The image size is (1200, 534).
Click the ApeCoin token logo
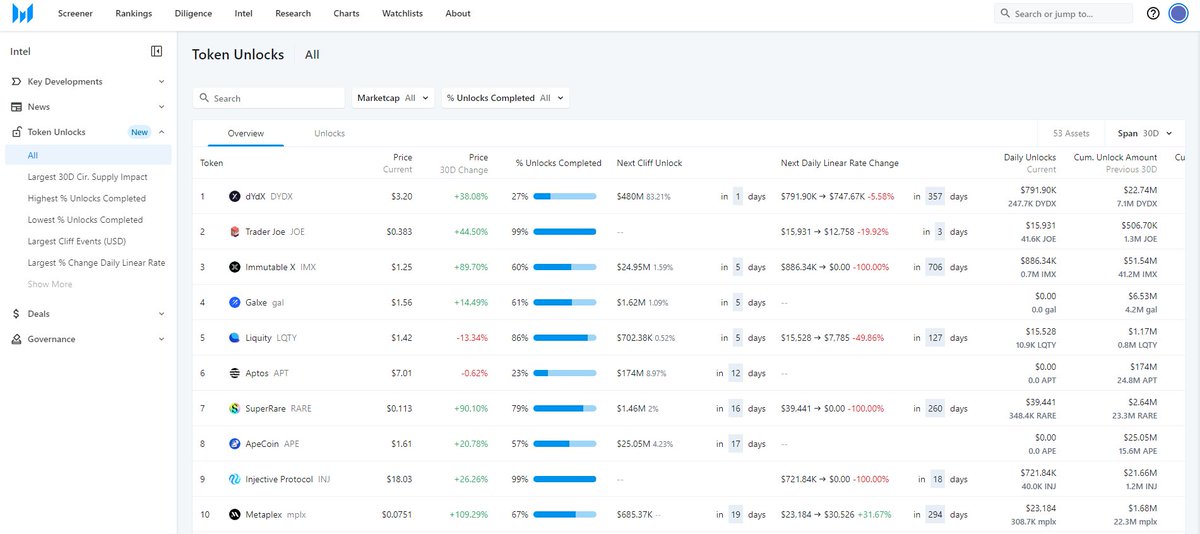235,444
